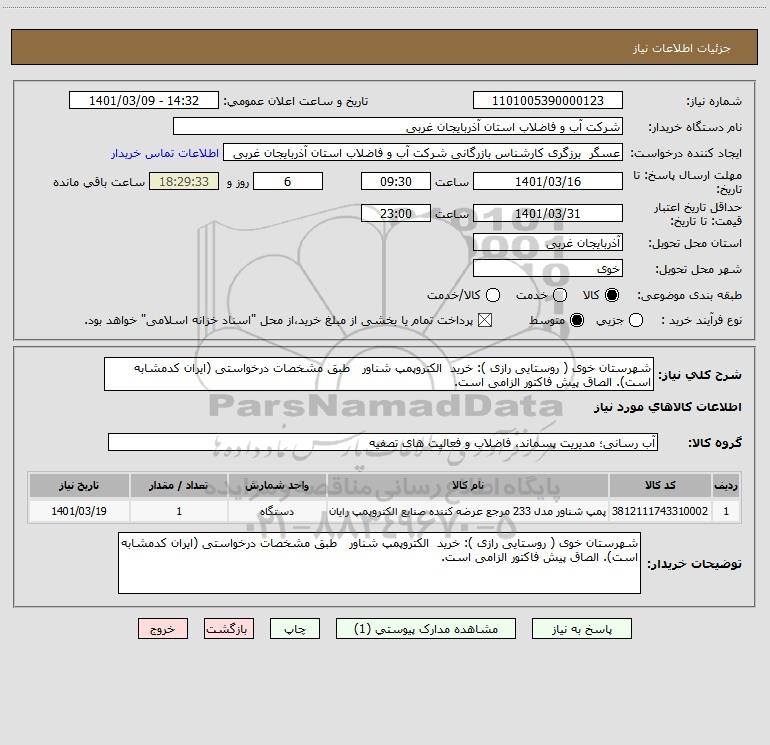Click the quantity cell in the پمپ شناور row
The width and height of the screenshot is (770, 745).
[179, 511]
